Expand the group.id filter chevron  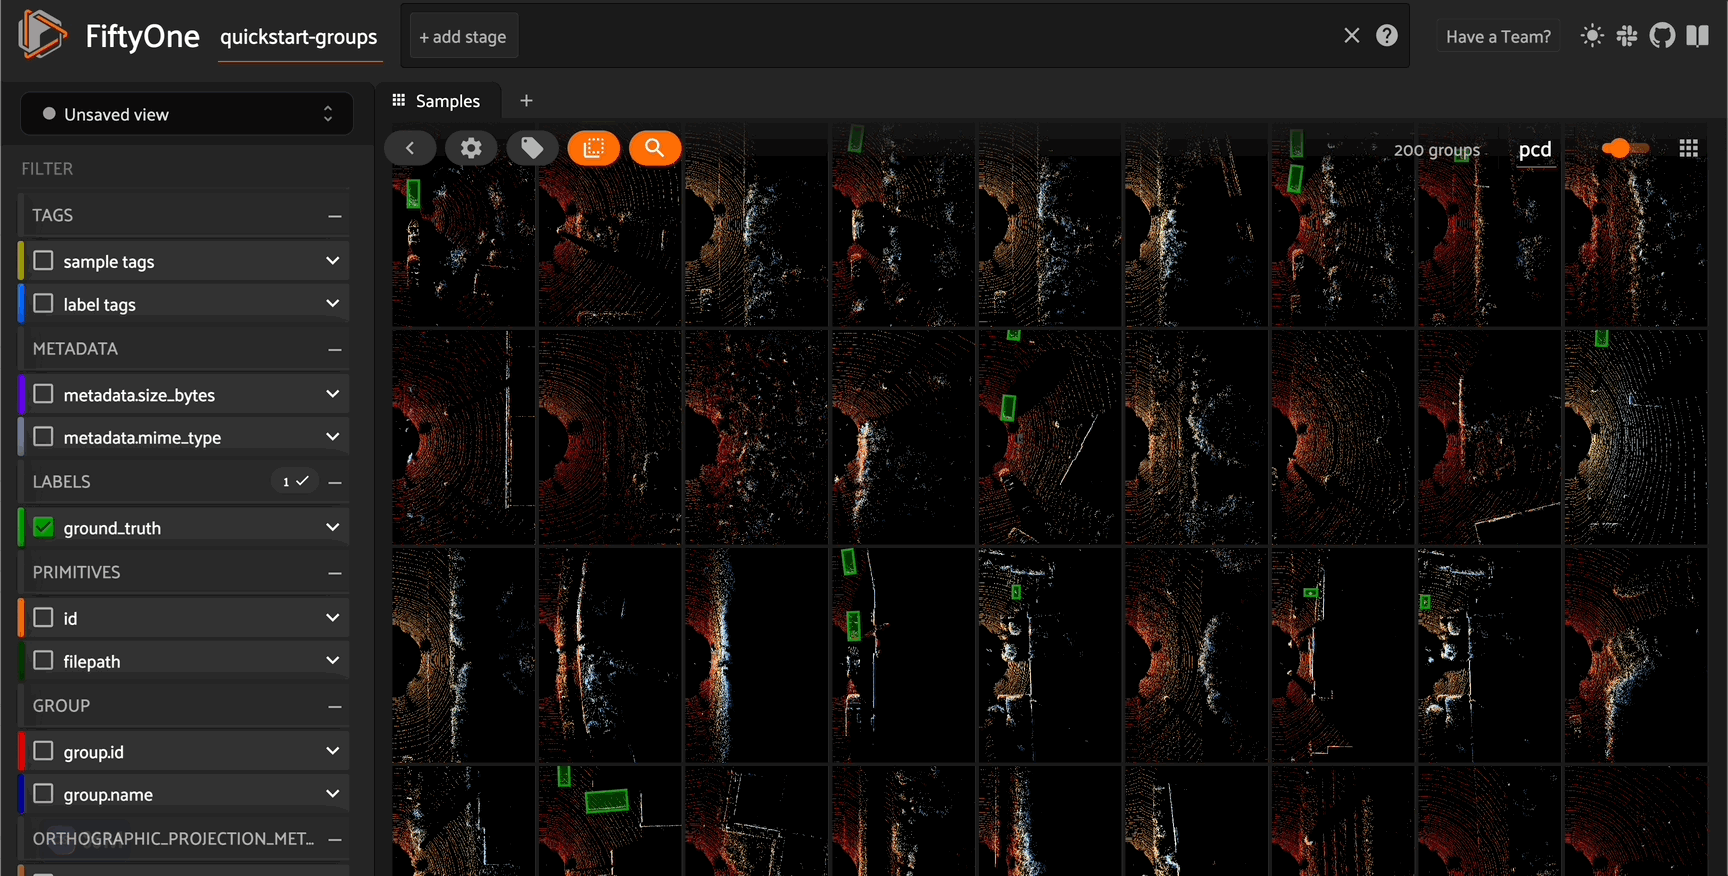(332, 751)
